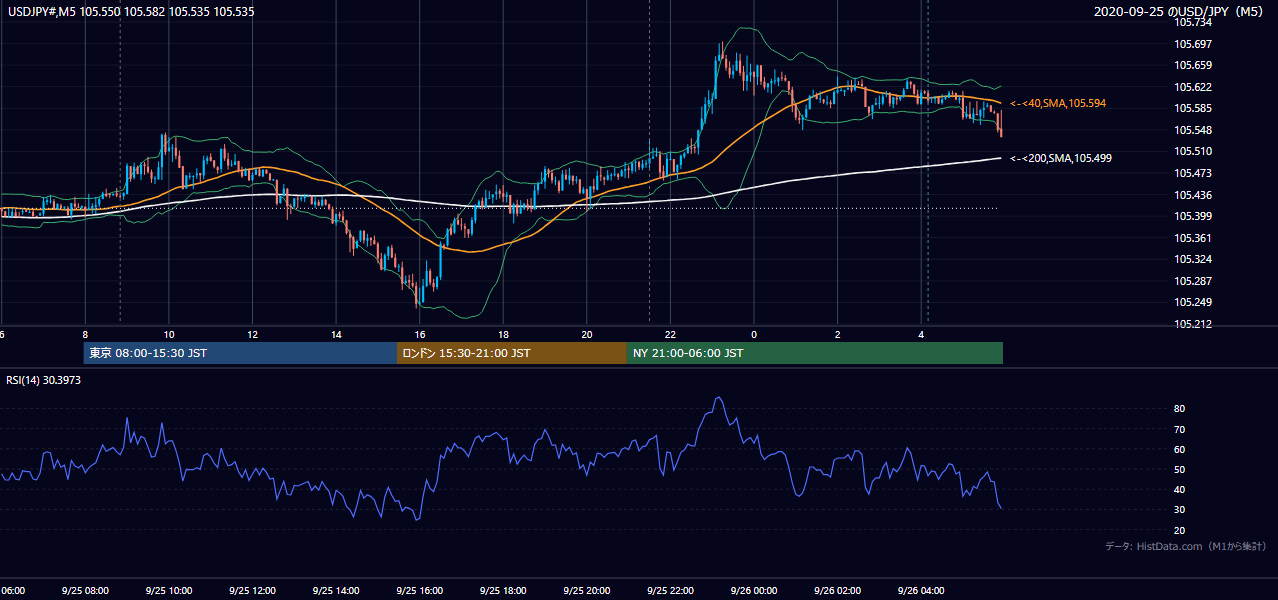Click the 9/26 02:00 time axis label
Viewport: 1278px width, 600px height.
click(x=837, y=590)
